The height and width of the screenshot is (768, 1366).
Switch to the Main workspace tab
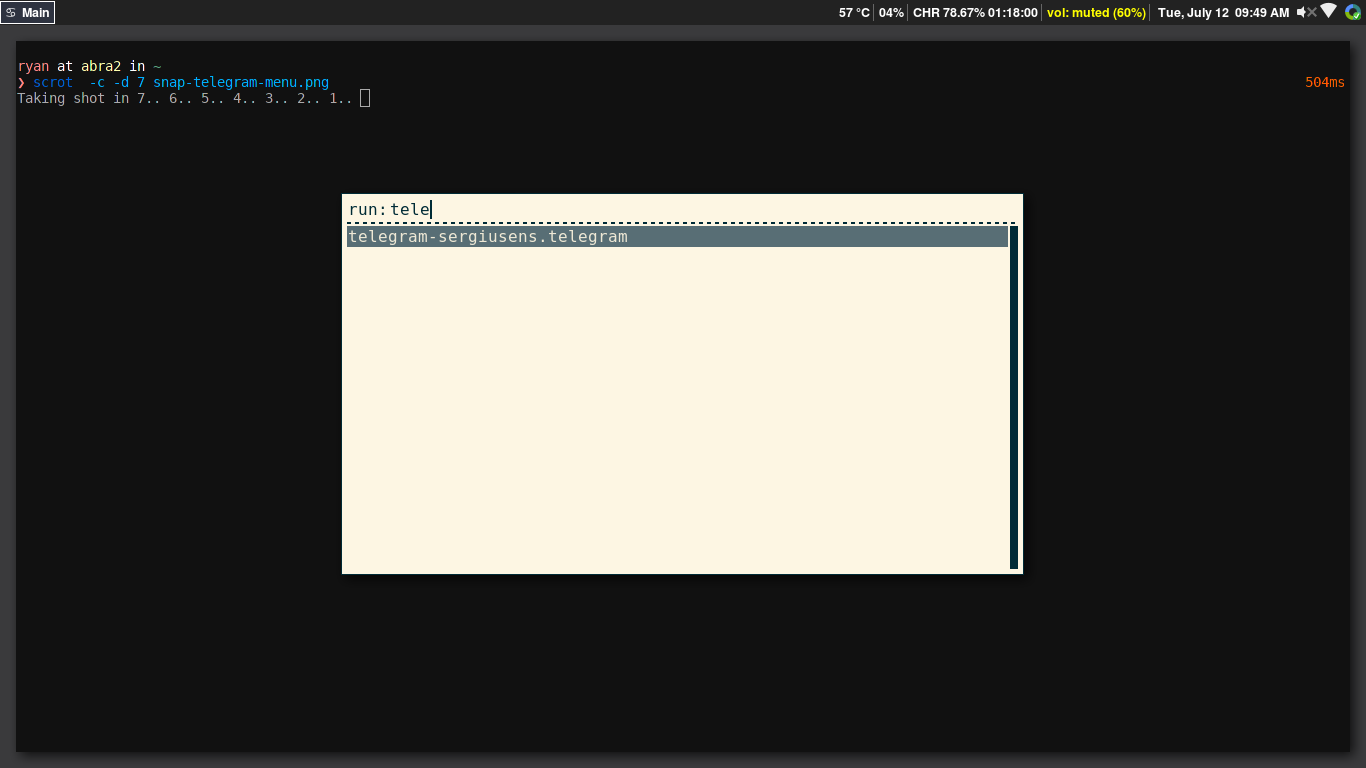tap(35, 13)
